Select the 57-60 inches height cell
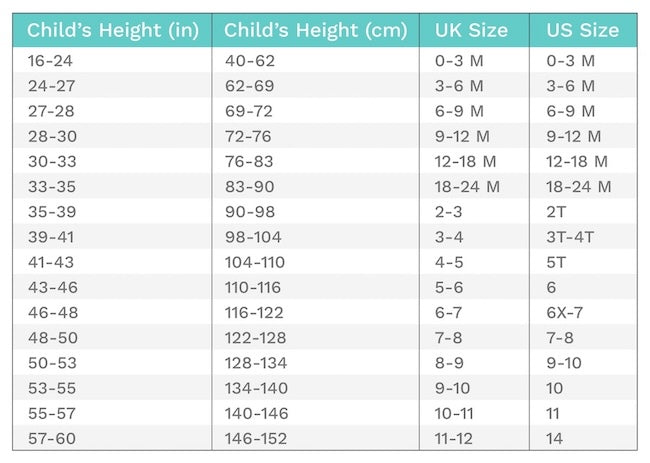This screenshot has width=650, height=463. coord(51,438)
